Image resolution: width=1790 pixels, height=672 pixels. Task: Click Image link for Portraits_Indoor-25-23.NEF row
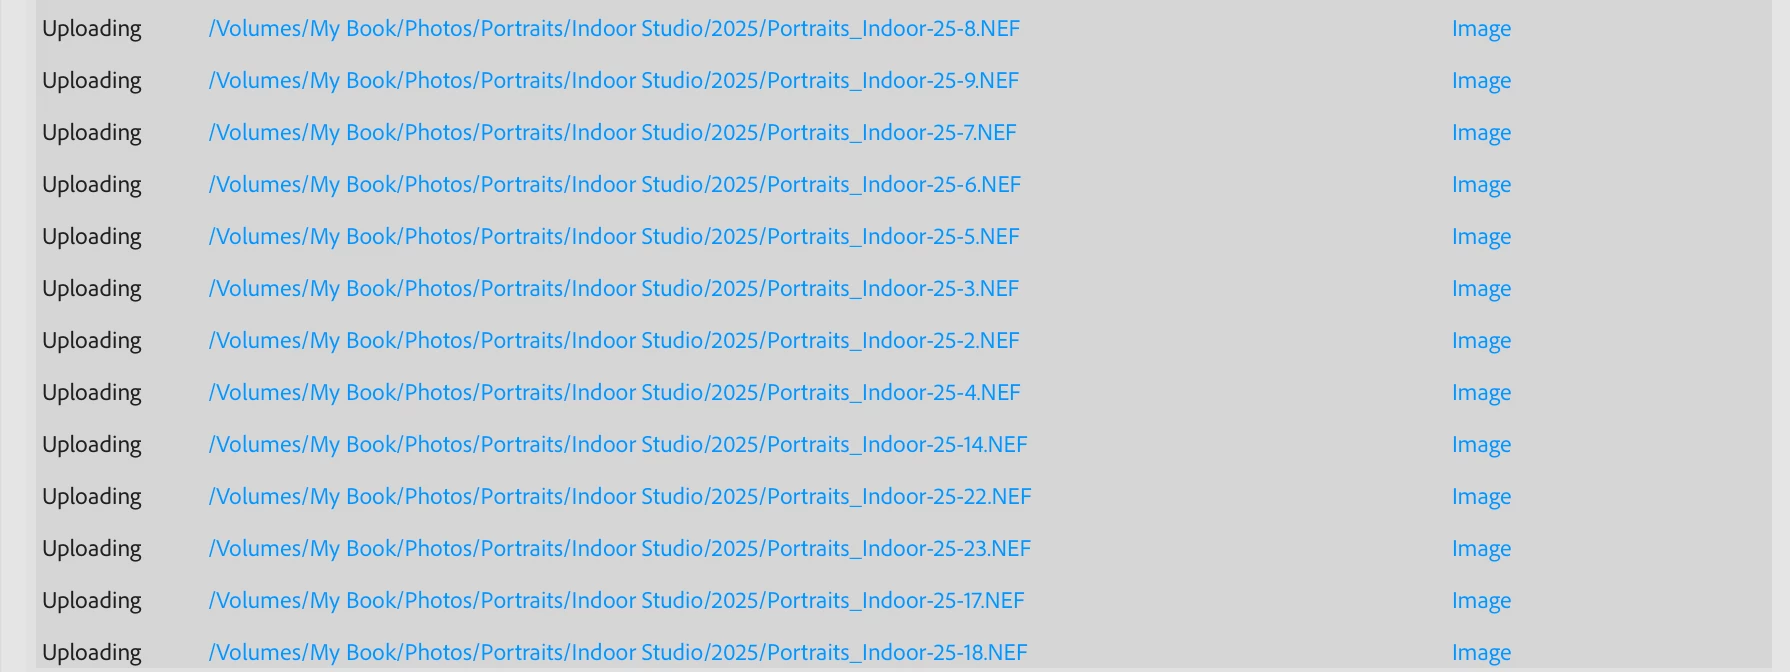[x=1481, y=549]
